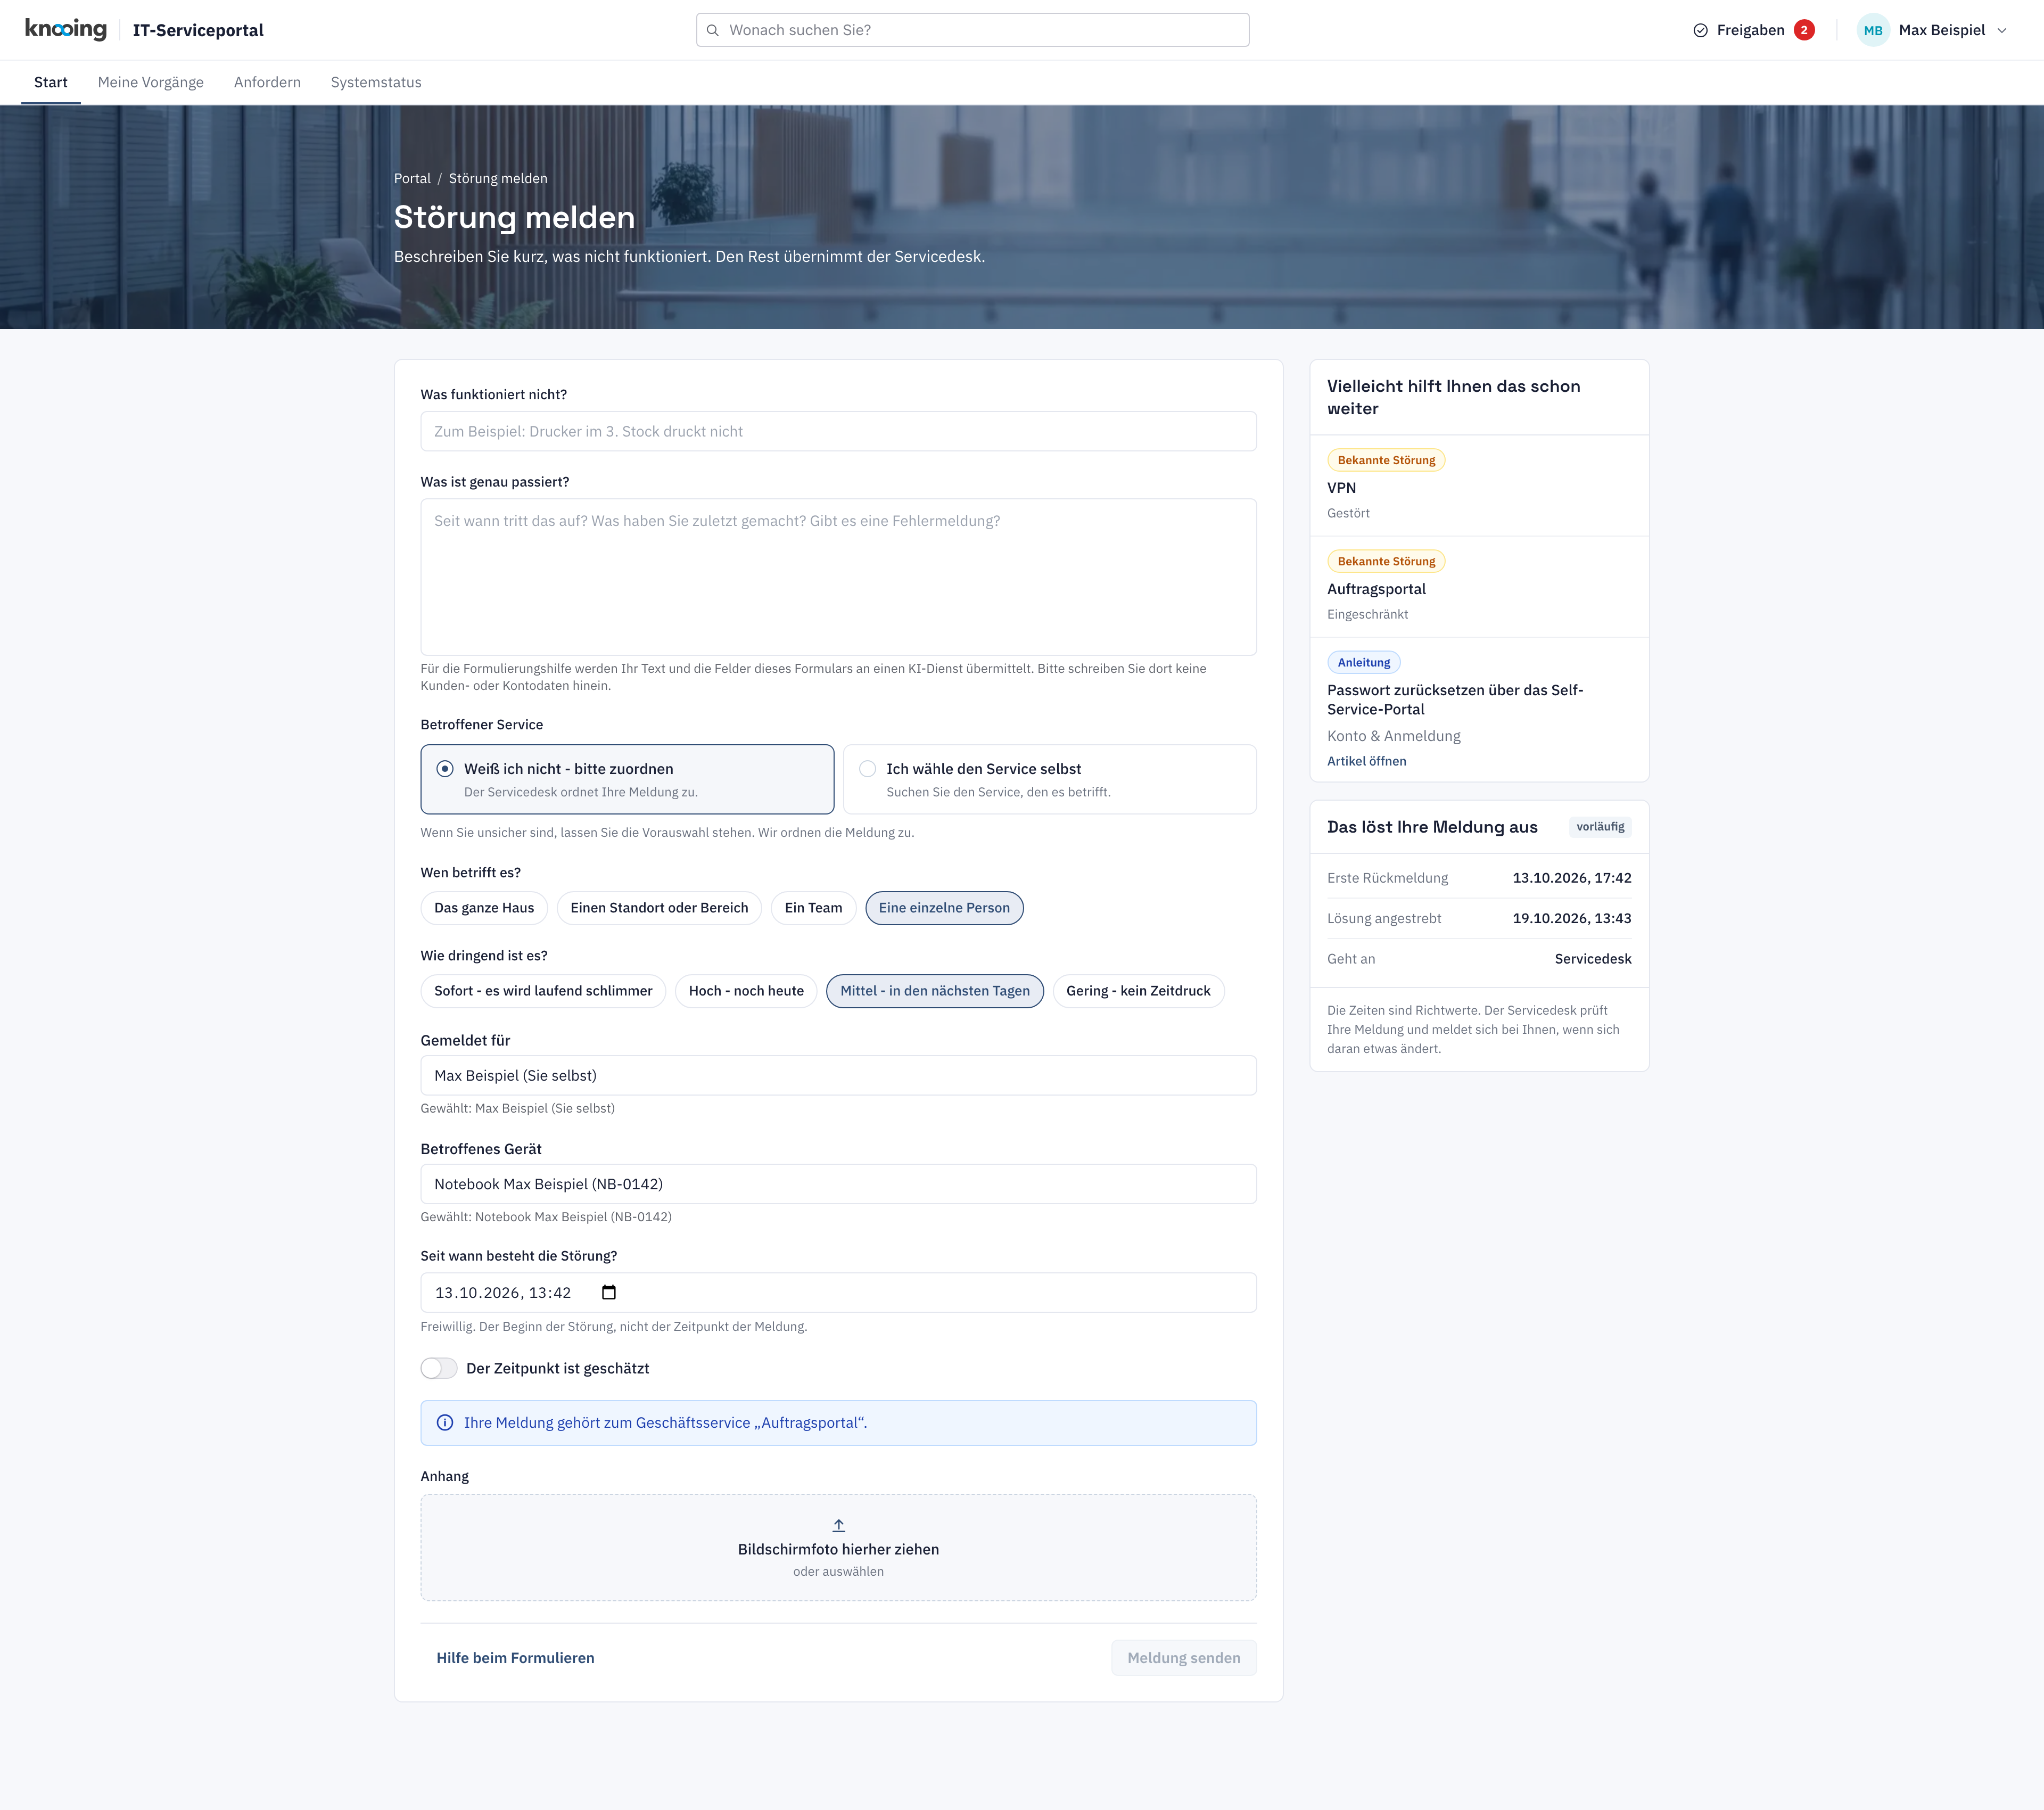Viewport: 2044px width, 1810px height.
Task: Select 'Einen Standort oder Bereich' chip
Action: [659, 908]
